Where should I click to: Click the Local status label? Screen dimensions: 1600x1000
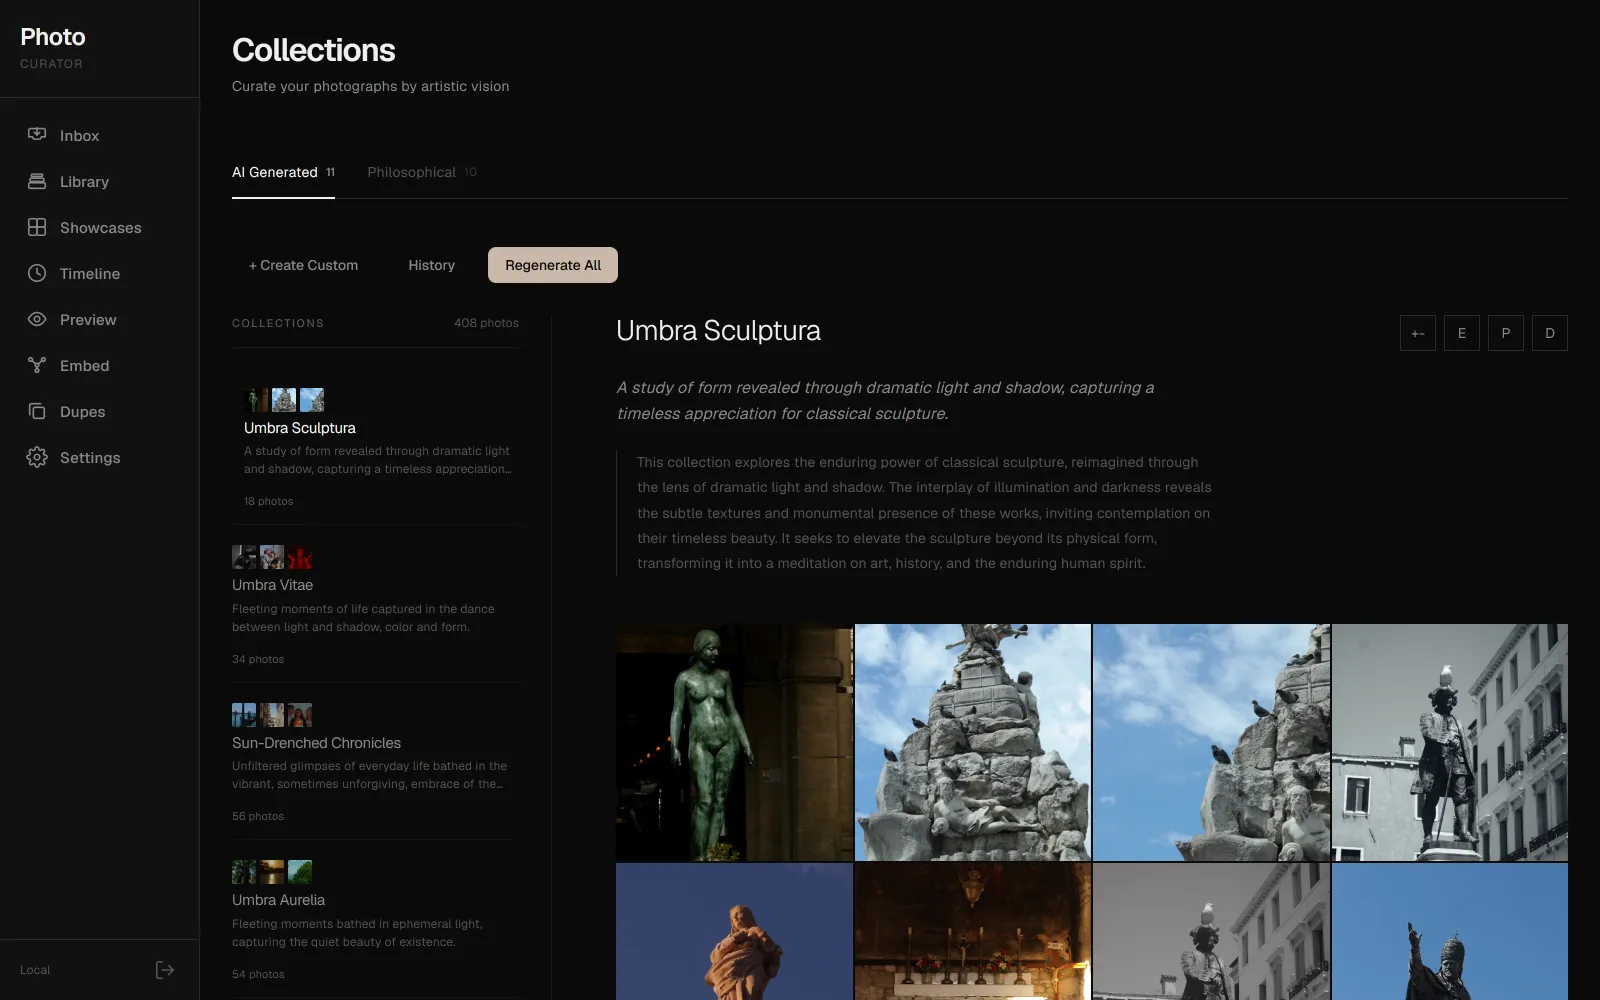tap(35, 970)
